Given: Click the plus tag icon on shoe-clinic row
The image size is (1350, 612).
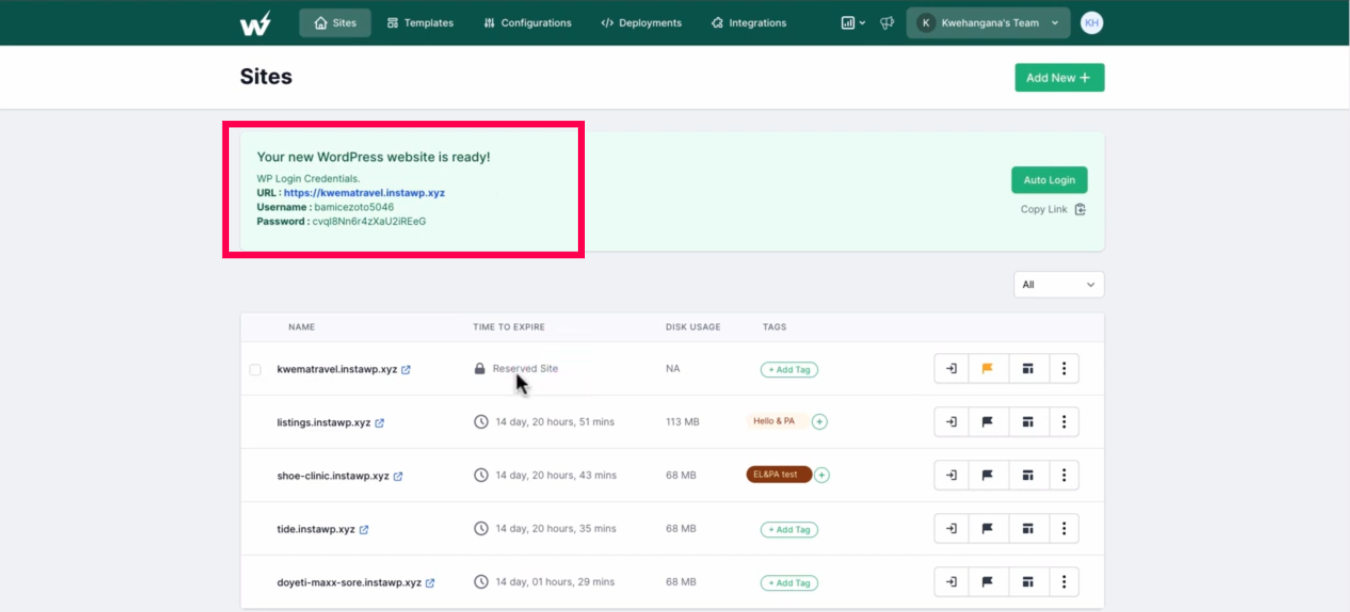Looking at the screenshot, I should [822, 475].
